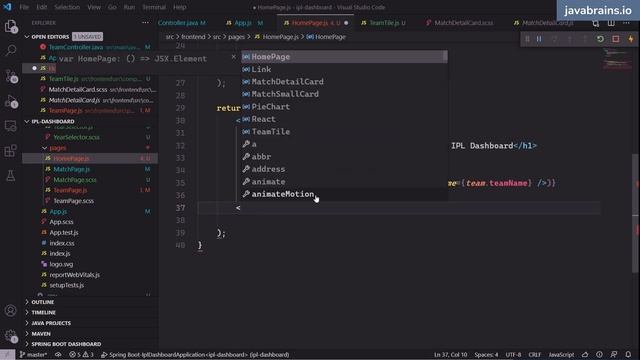Expand the Timeline section
Image resolution: width=640 pixels, height=360 pixels.
point(90,313)
